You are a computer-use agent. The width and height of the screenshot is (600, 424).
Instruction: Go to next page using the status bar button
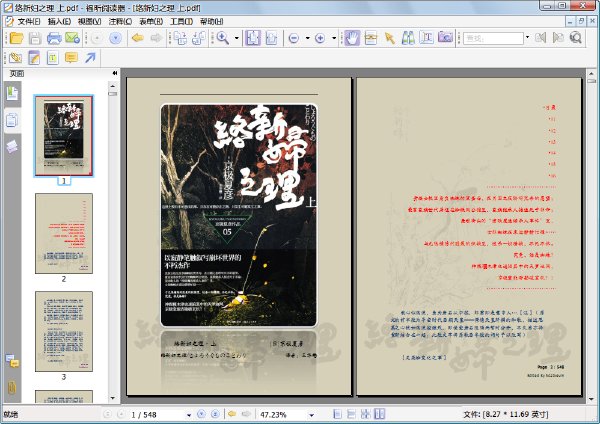[201, 414]
